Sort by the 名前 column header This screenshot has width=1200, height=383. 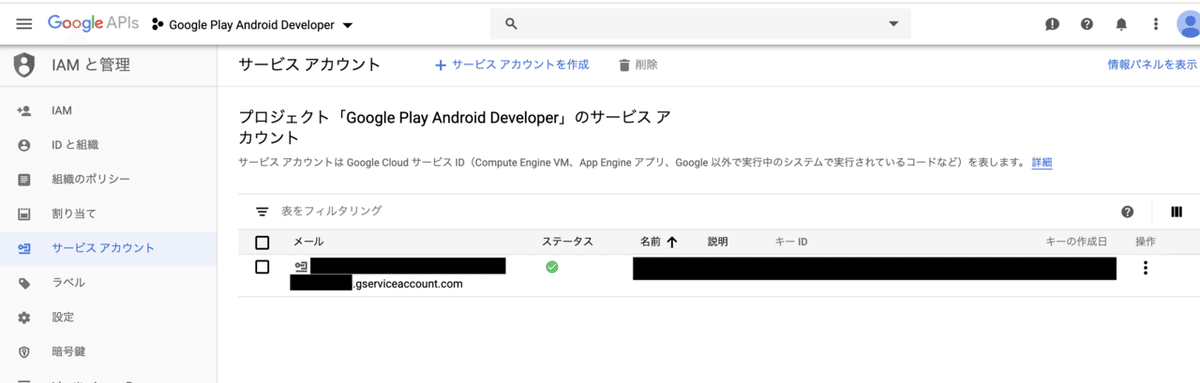pos(659,242)
